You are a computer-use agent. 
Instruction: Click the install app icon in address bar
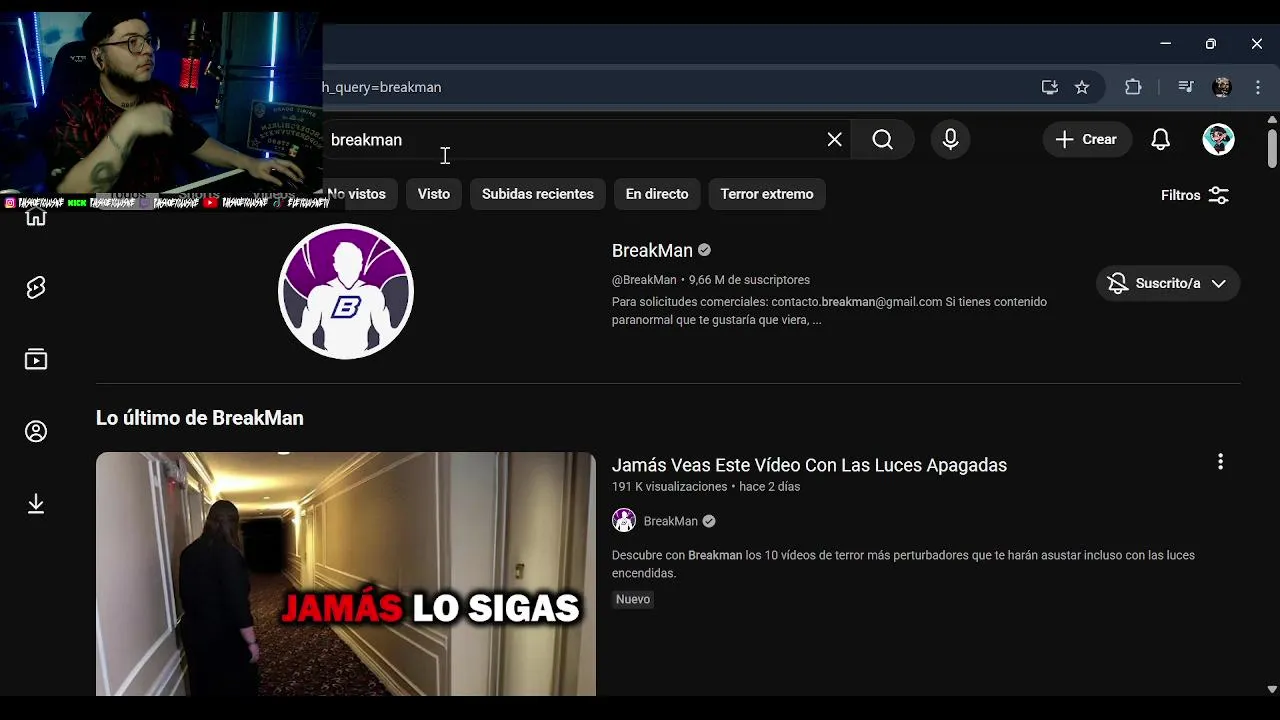point(1049,87)
